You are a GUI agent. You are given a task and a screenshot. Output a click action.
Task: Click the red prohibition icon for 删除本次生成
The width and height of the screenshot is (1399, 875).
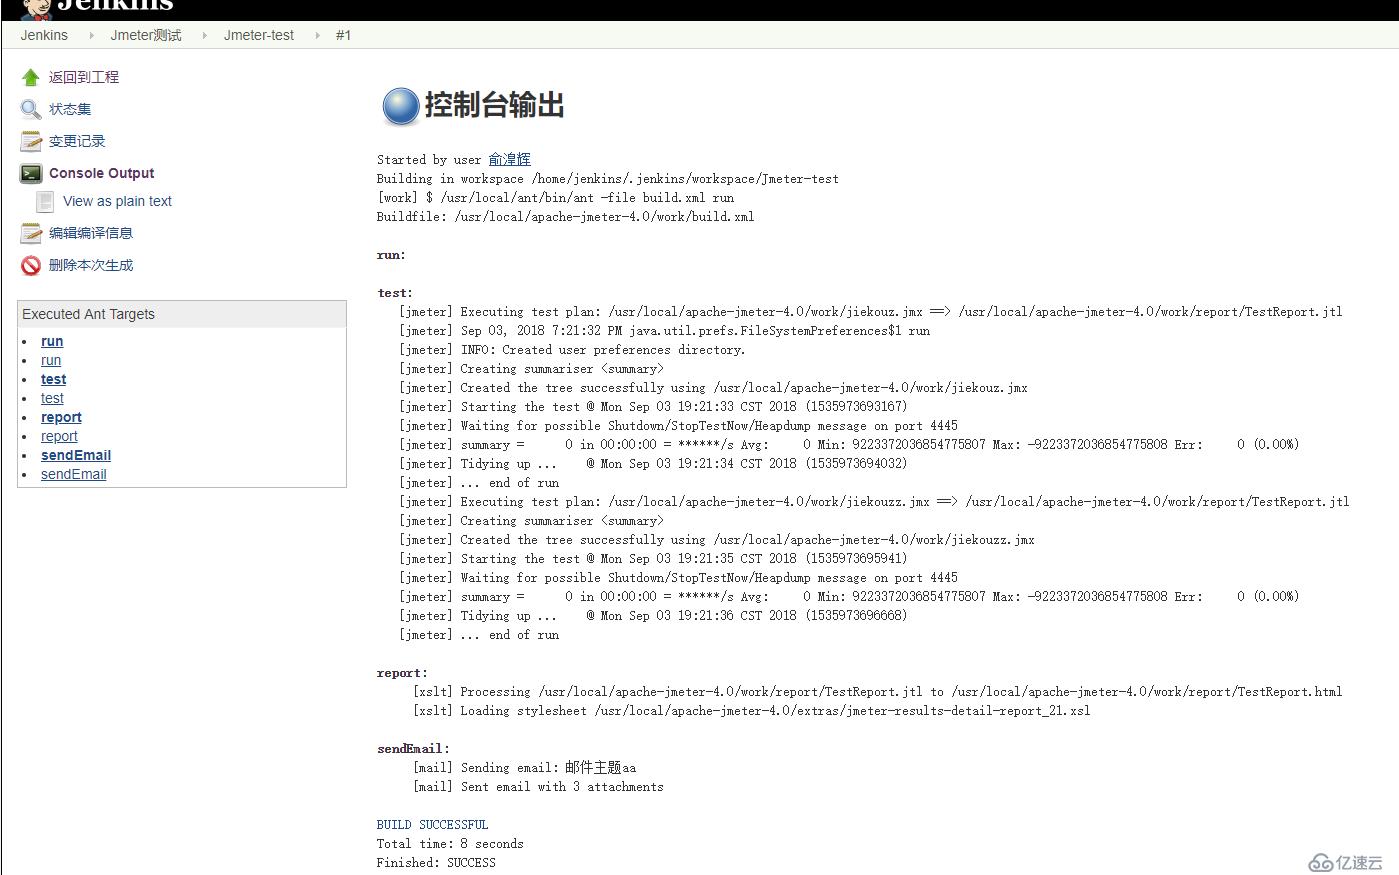pyautogui.click(x=31, y=265)
